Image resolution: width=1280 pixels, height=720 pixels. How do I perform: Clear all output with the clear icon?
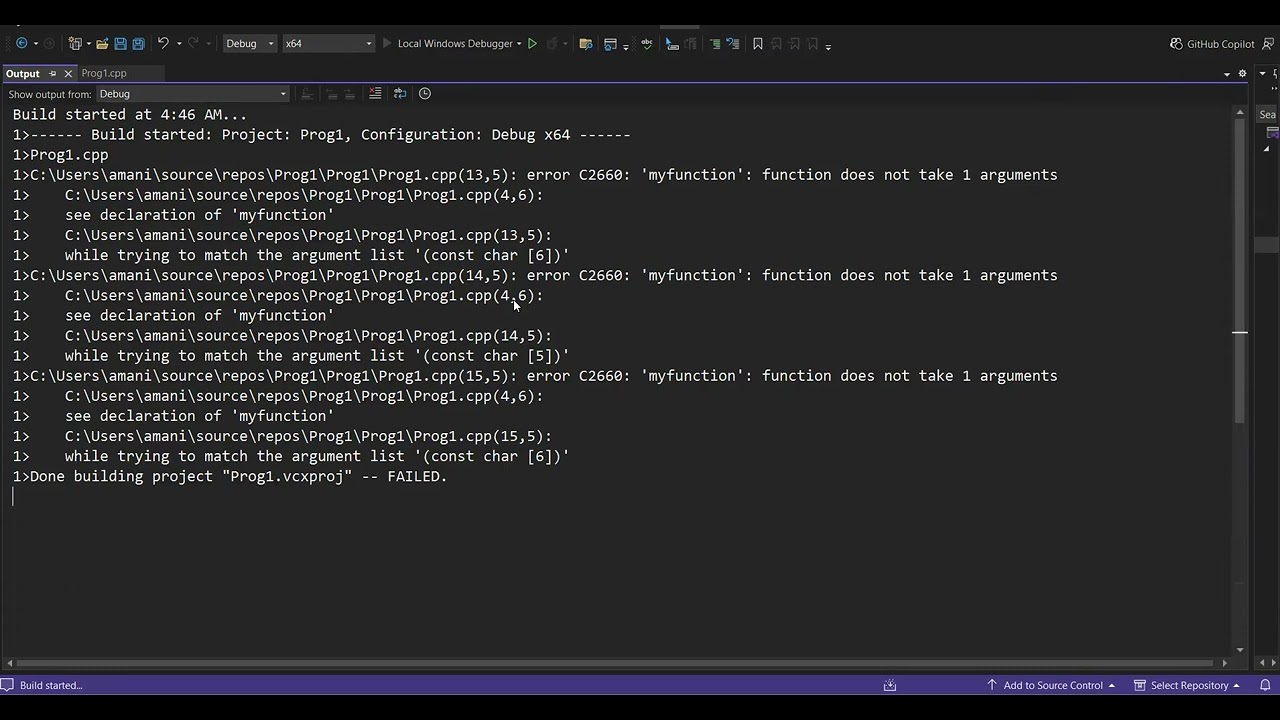[375, 93]
